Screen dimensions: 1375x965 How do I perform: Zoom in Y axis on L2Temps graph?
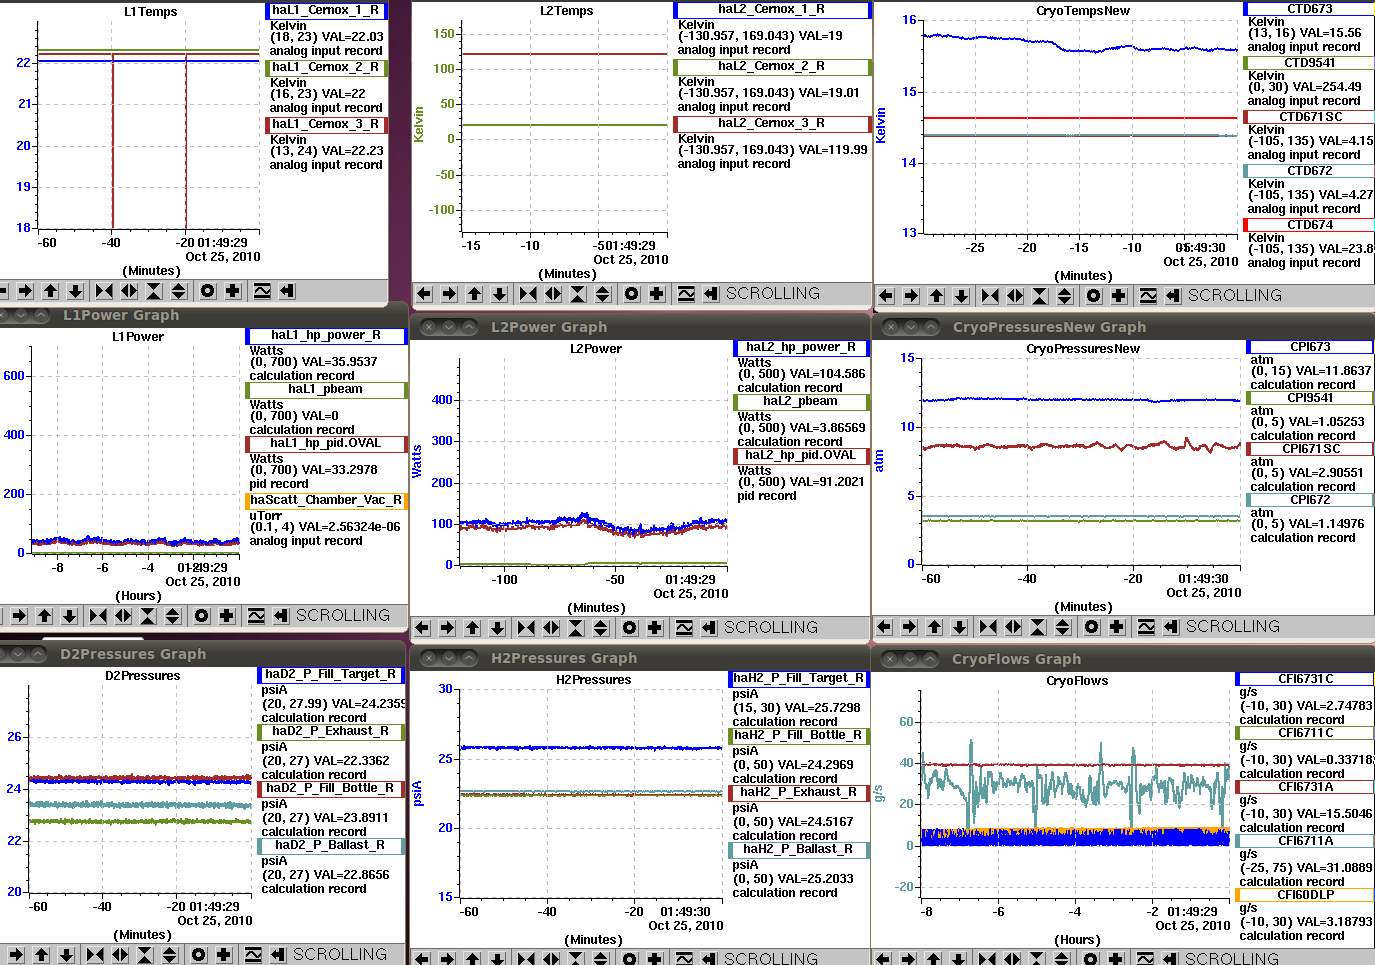pyautogui.click(x=578, y=294)
